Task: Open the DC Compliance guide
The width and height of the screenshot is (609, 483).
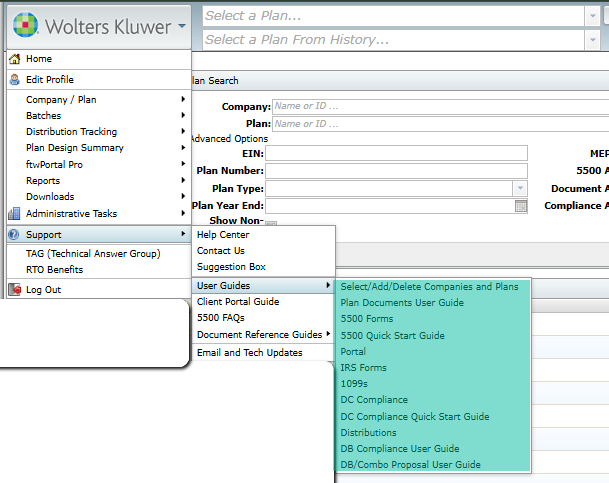Action: click(x=433, y=400)
